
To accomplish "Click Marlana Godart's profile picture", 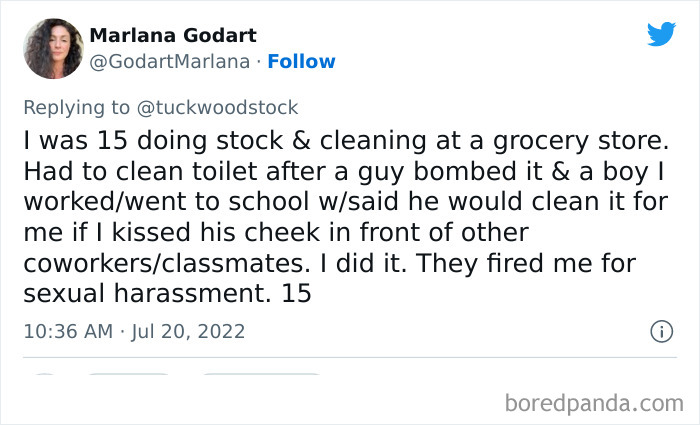I will coord(54,48).
